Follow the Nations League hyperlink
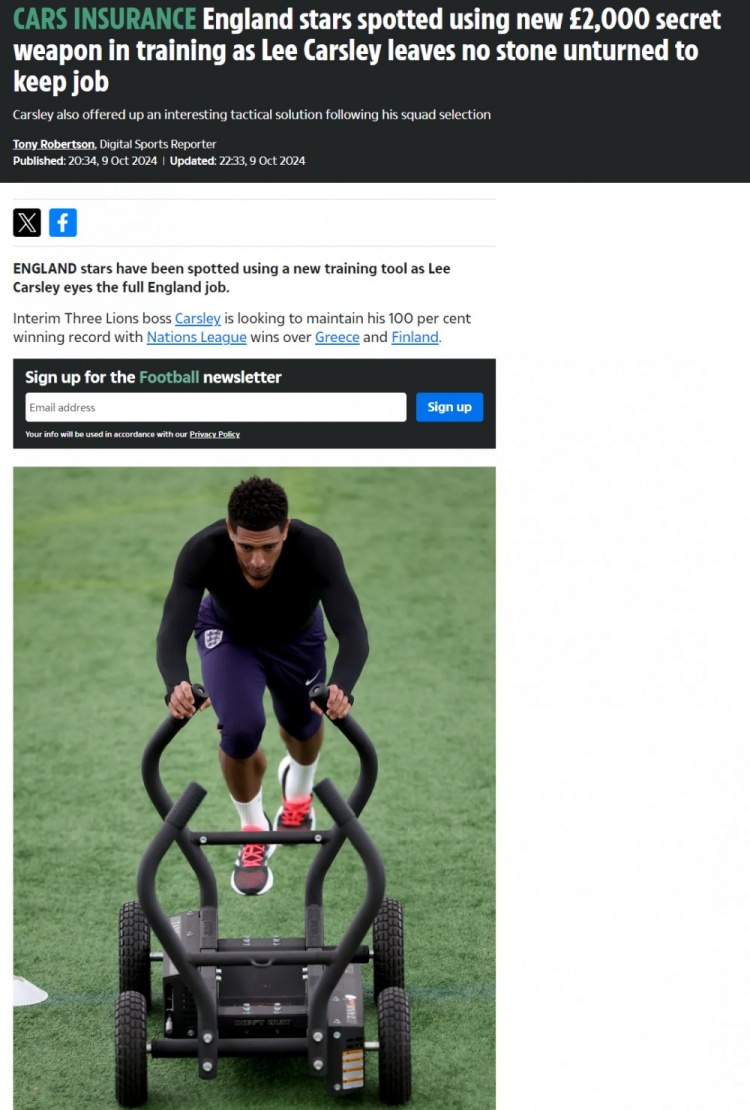The image size is (750, 1110). [x=196, y=337]
